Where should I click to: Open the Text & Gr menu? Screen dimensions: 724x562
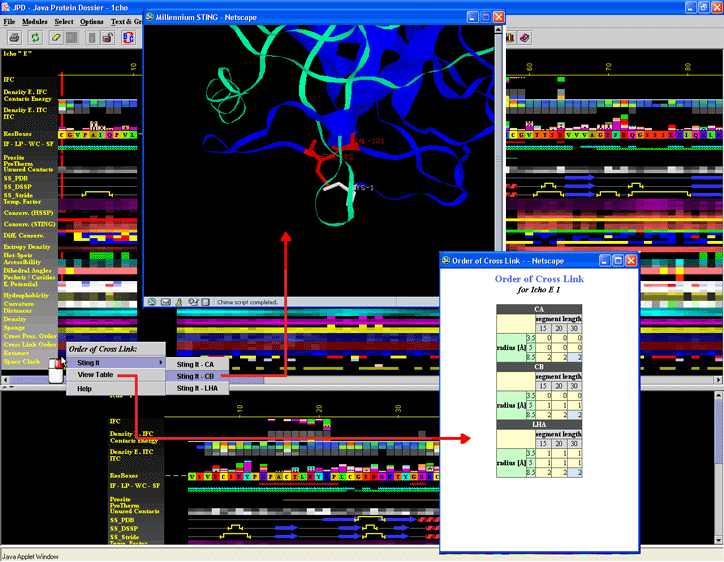126,22
